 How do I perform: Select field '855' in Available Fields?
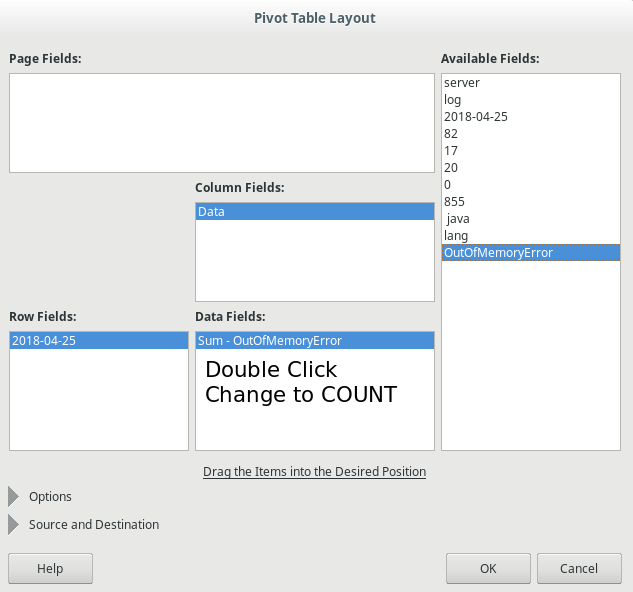[454, 202]
